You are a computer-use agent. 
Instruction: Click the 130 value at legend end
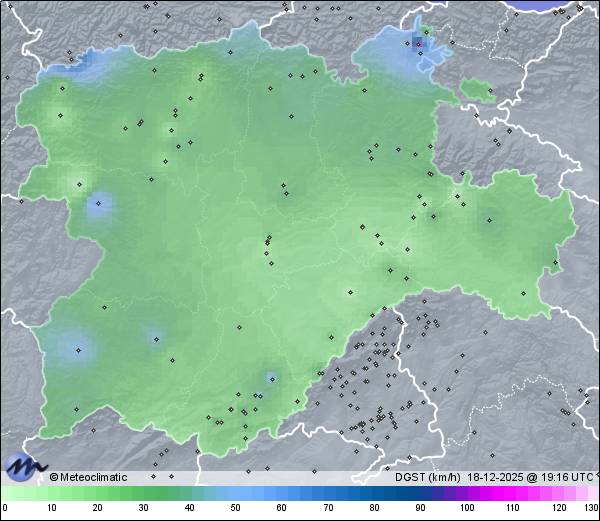click(x=590, y=508)
